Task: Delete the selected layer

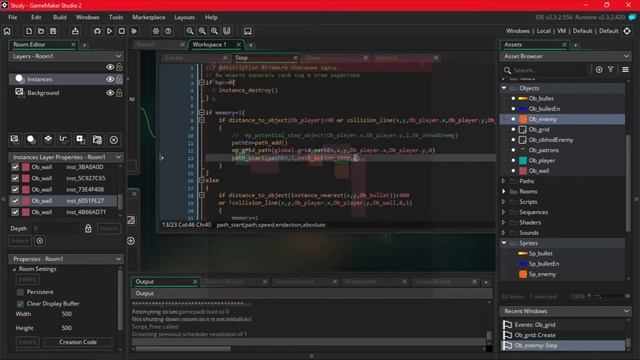Action: tap(114, 140)
